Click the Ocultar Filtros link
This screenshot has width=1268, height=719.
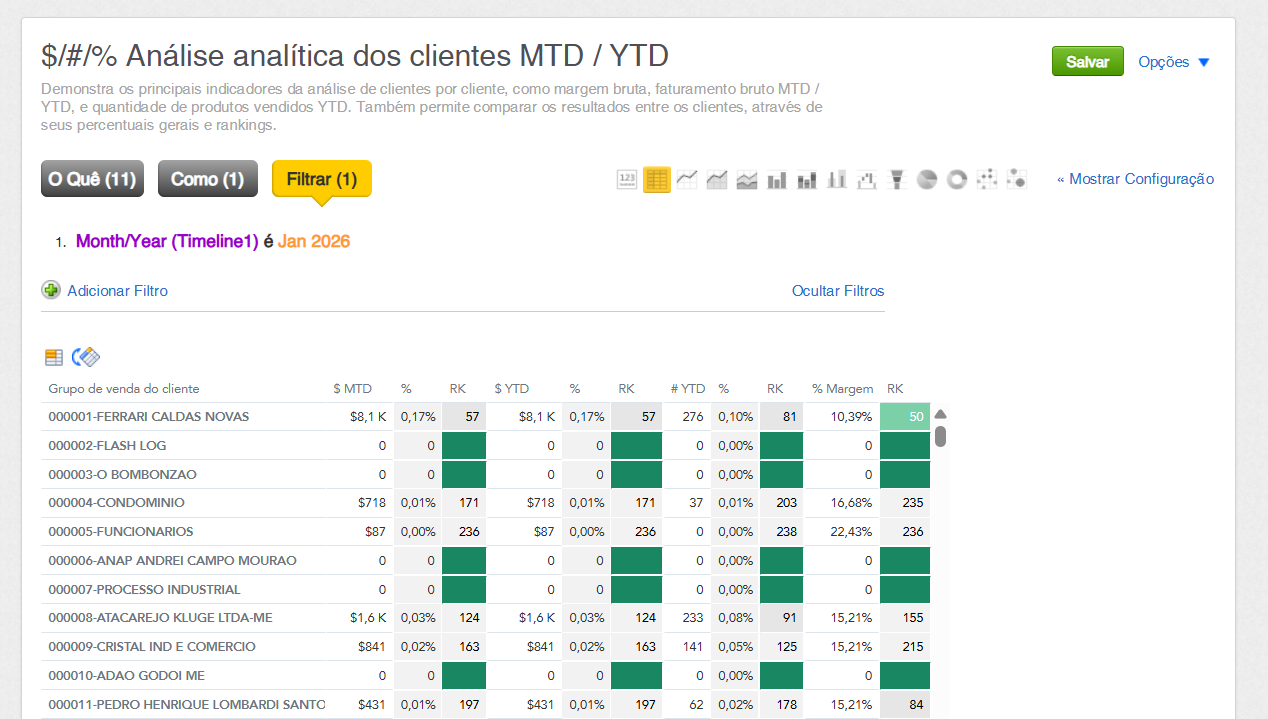click(x=838, y=291)
